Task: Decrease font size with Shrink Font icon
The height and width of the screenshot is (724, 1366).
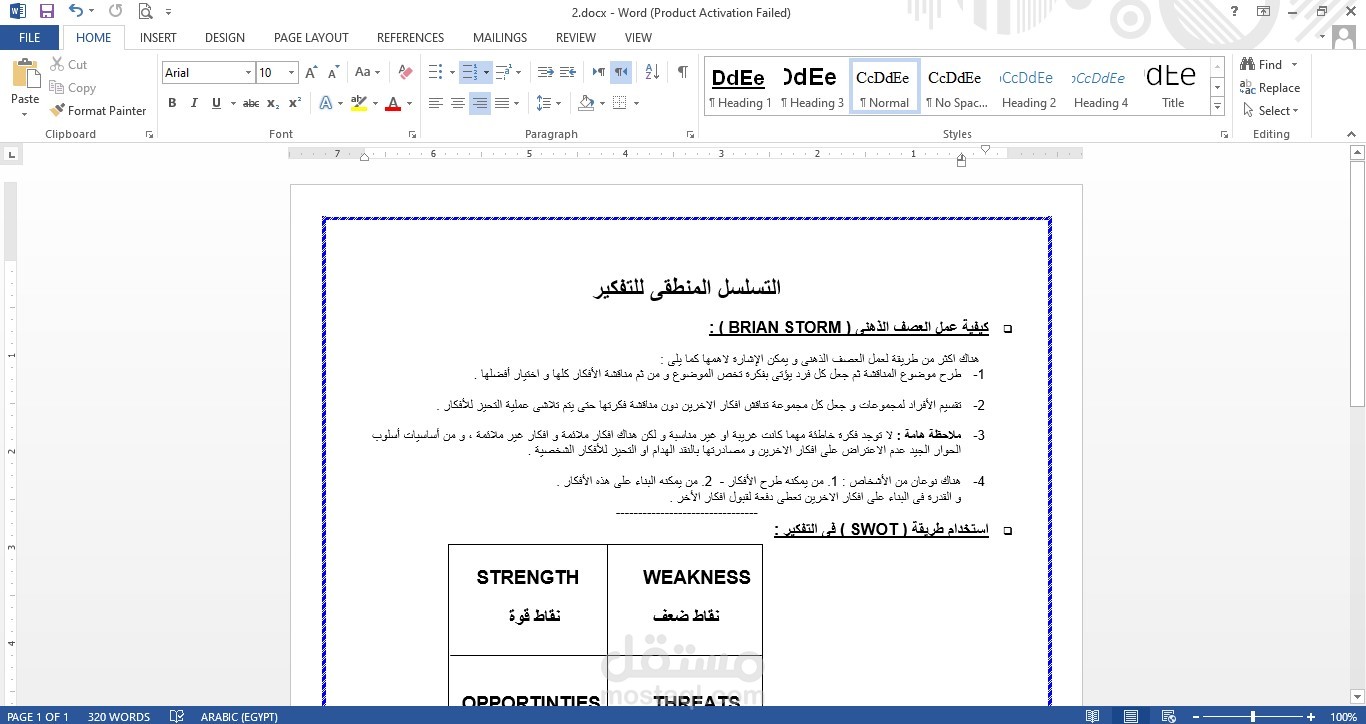Action: pyautogui.click(x=334, y=72)
